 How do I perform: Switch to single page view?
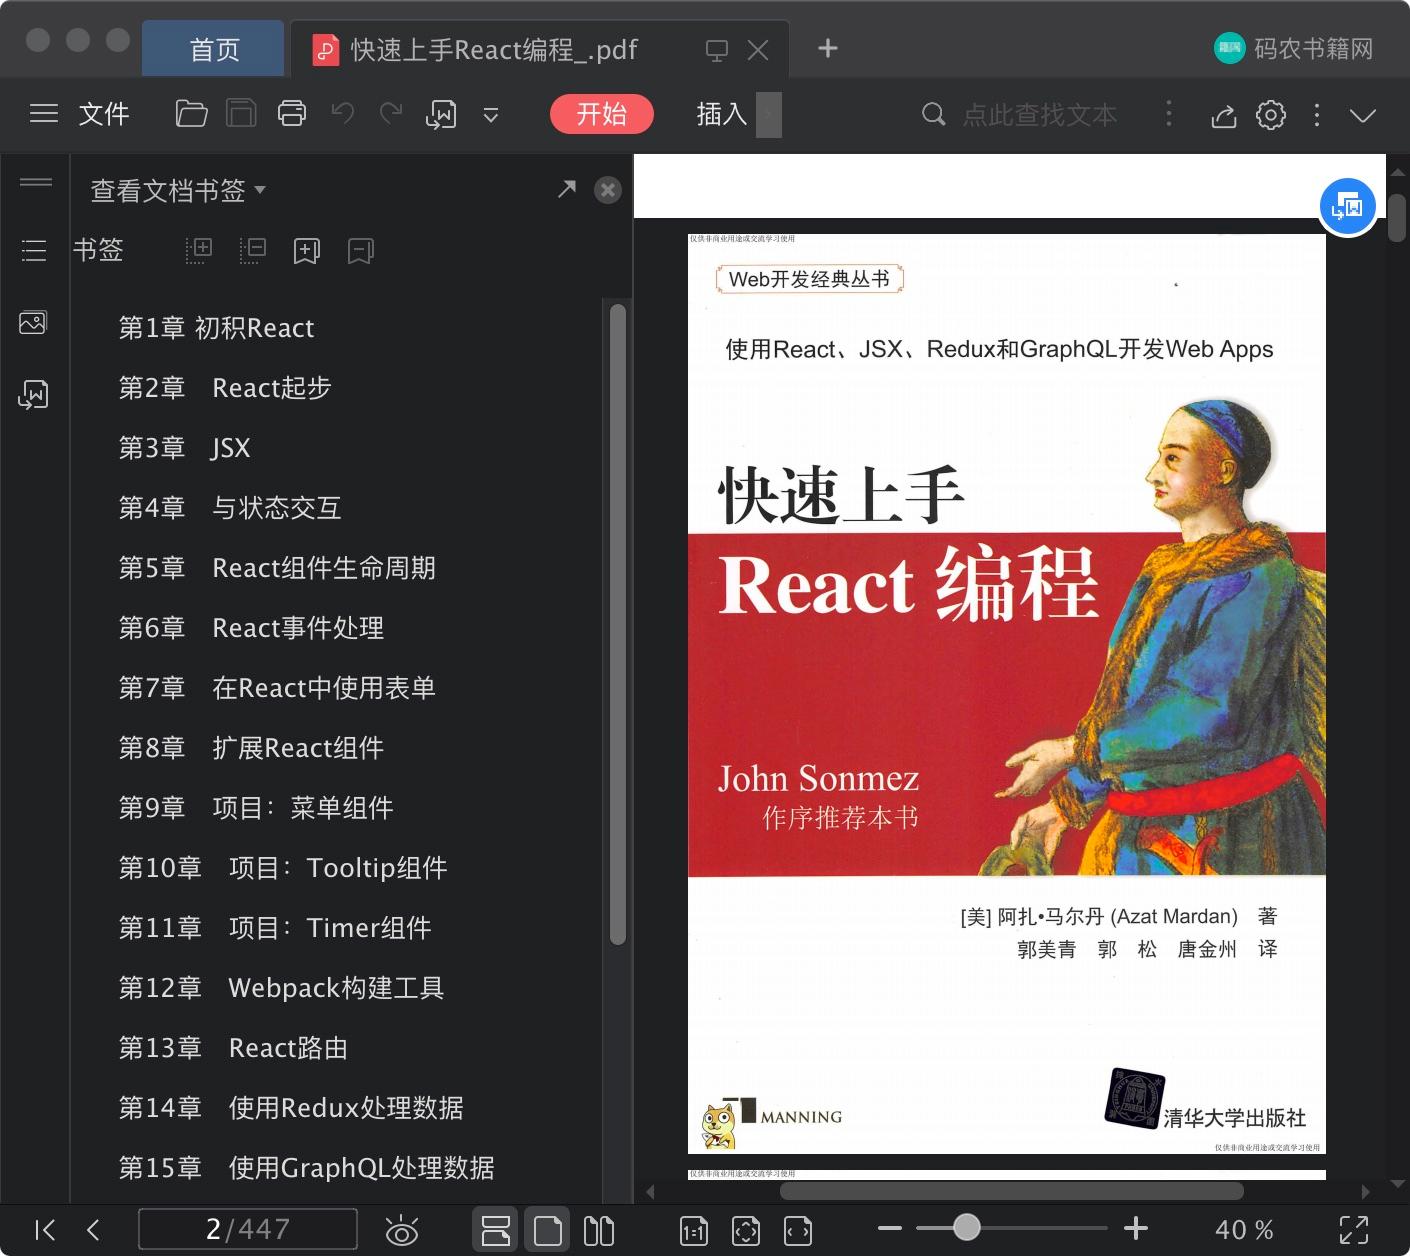(x=548, y=1230)
